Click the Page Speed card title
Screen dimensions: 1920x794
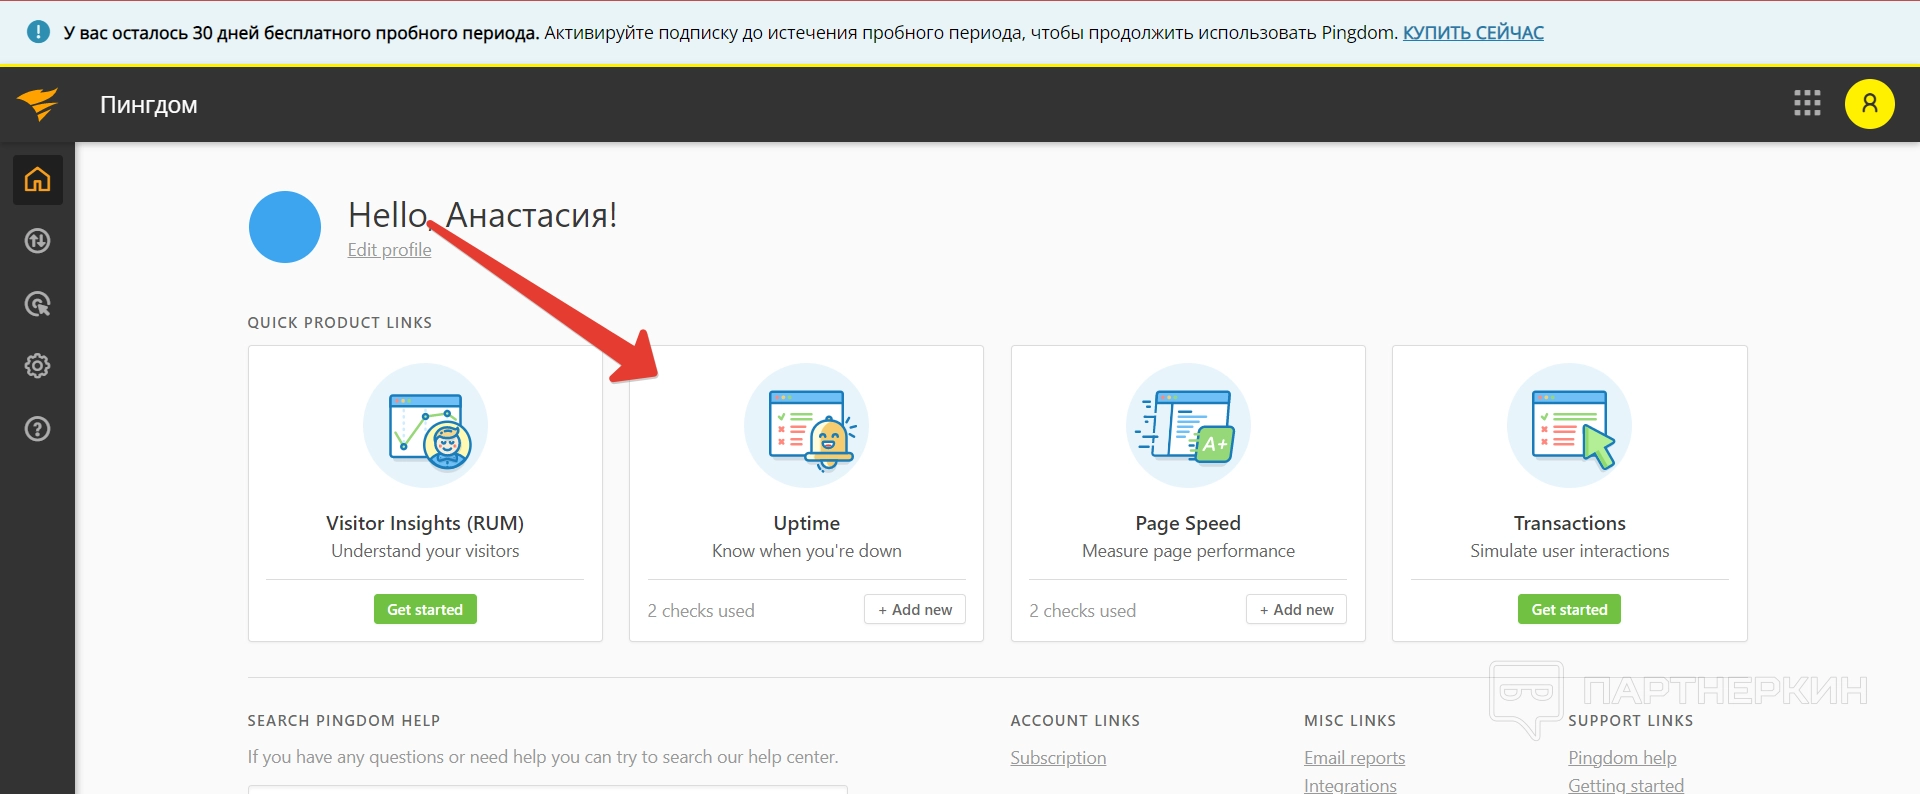click(1188, 523)
